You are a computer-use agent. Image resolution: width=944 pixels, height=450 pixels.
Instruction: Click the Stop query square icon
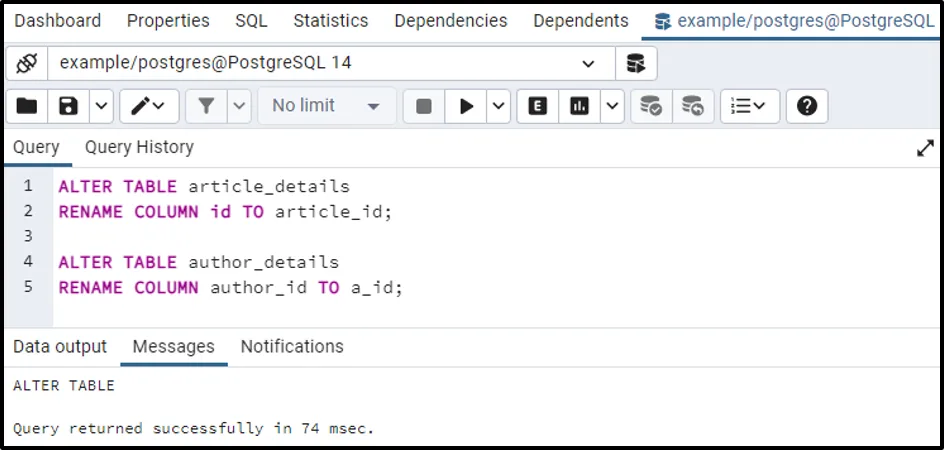click(x=424, y=107)
